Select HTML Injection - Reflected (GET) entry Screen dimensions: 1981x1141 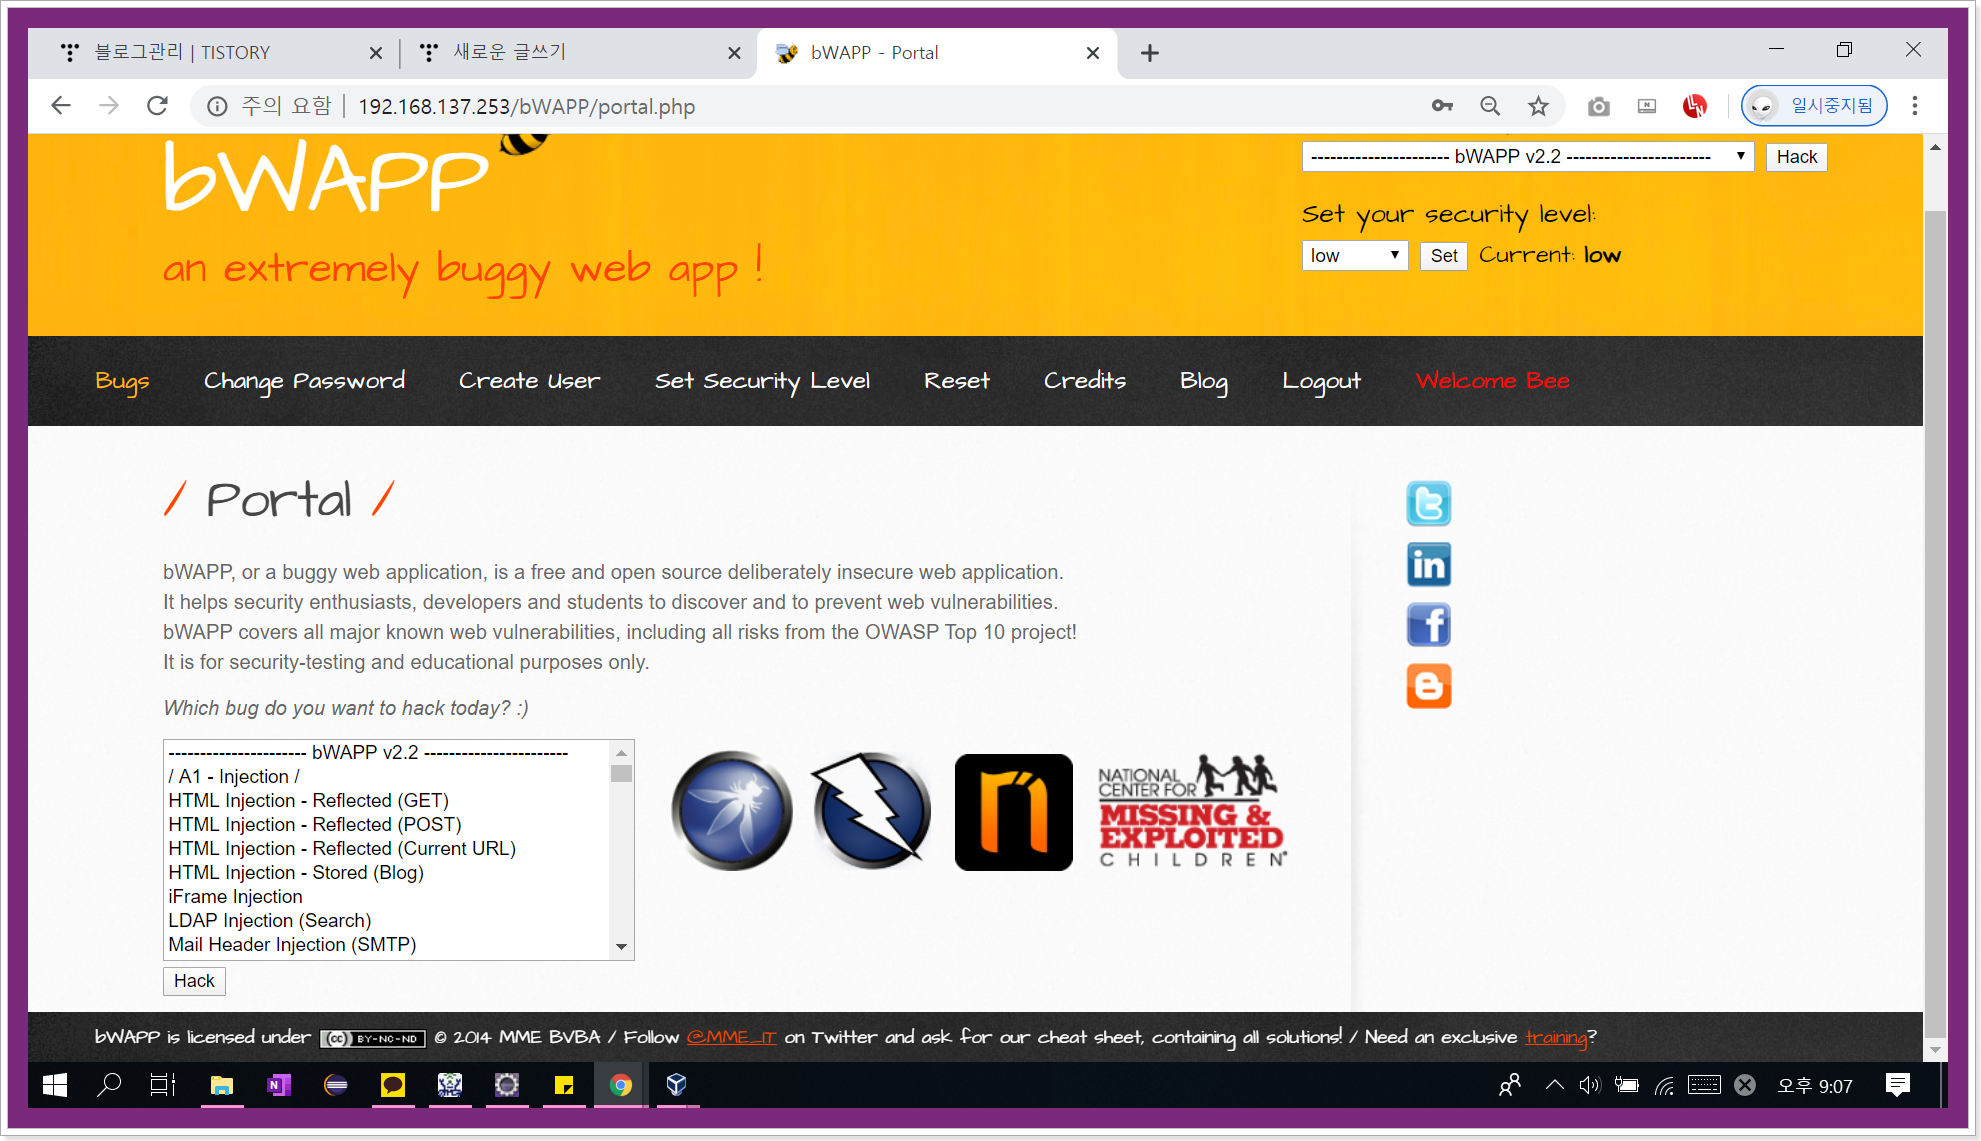click(x=308, y=801)
